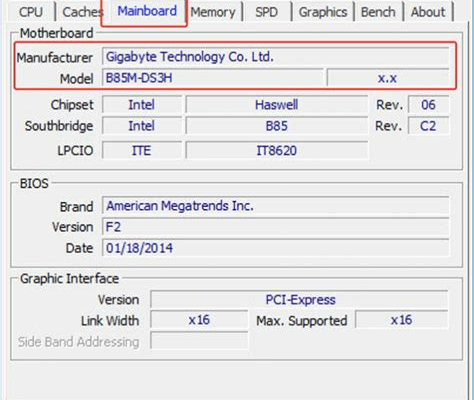The width and height of the screenshot is (474, 400).
Task: Click the Link Width label
Action: click(x=110, y=321)
